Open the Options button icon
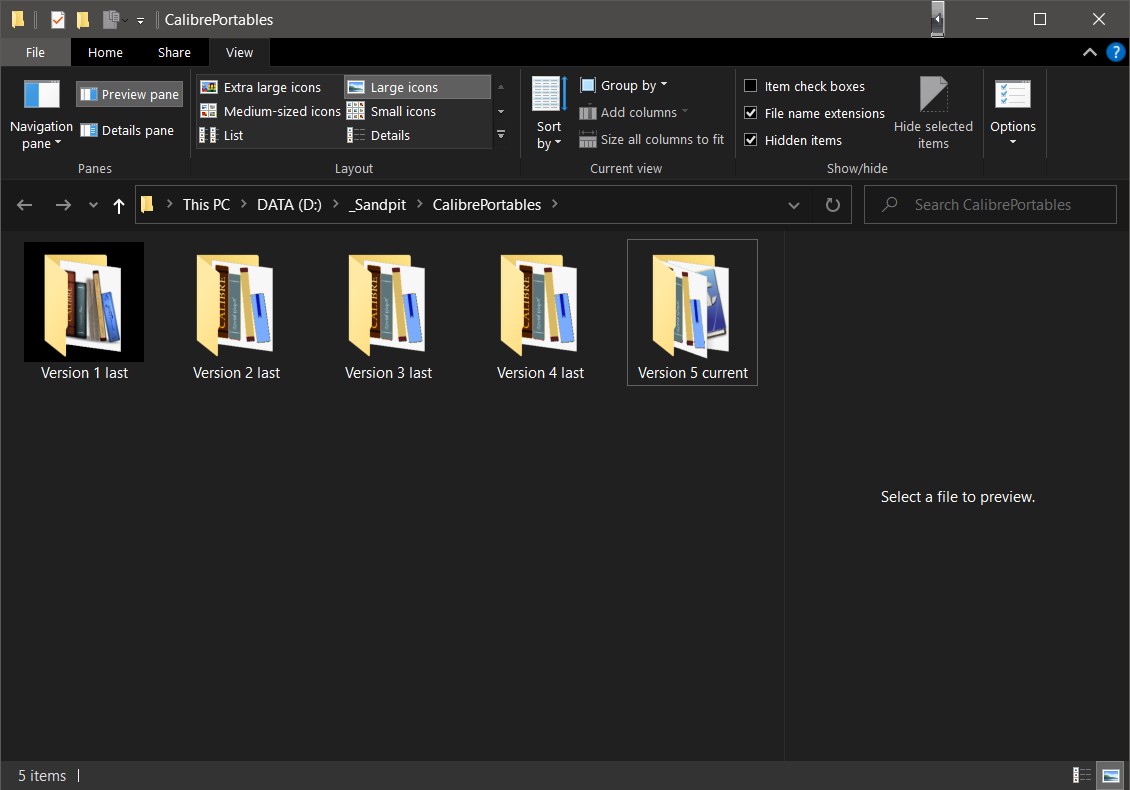The width and height of the screenshot is (1130, 790). point(1013,96)
